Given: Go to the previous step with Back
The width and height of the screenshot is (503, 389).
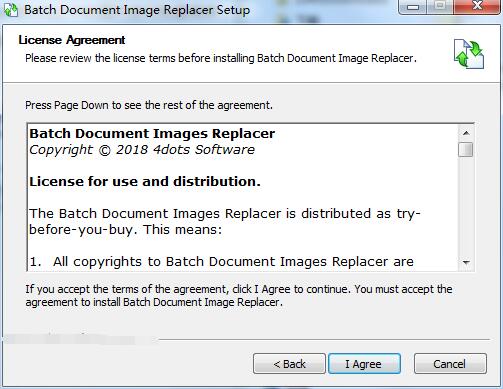Looking at the screenshot, I should 289,364.
